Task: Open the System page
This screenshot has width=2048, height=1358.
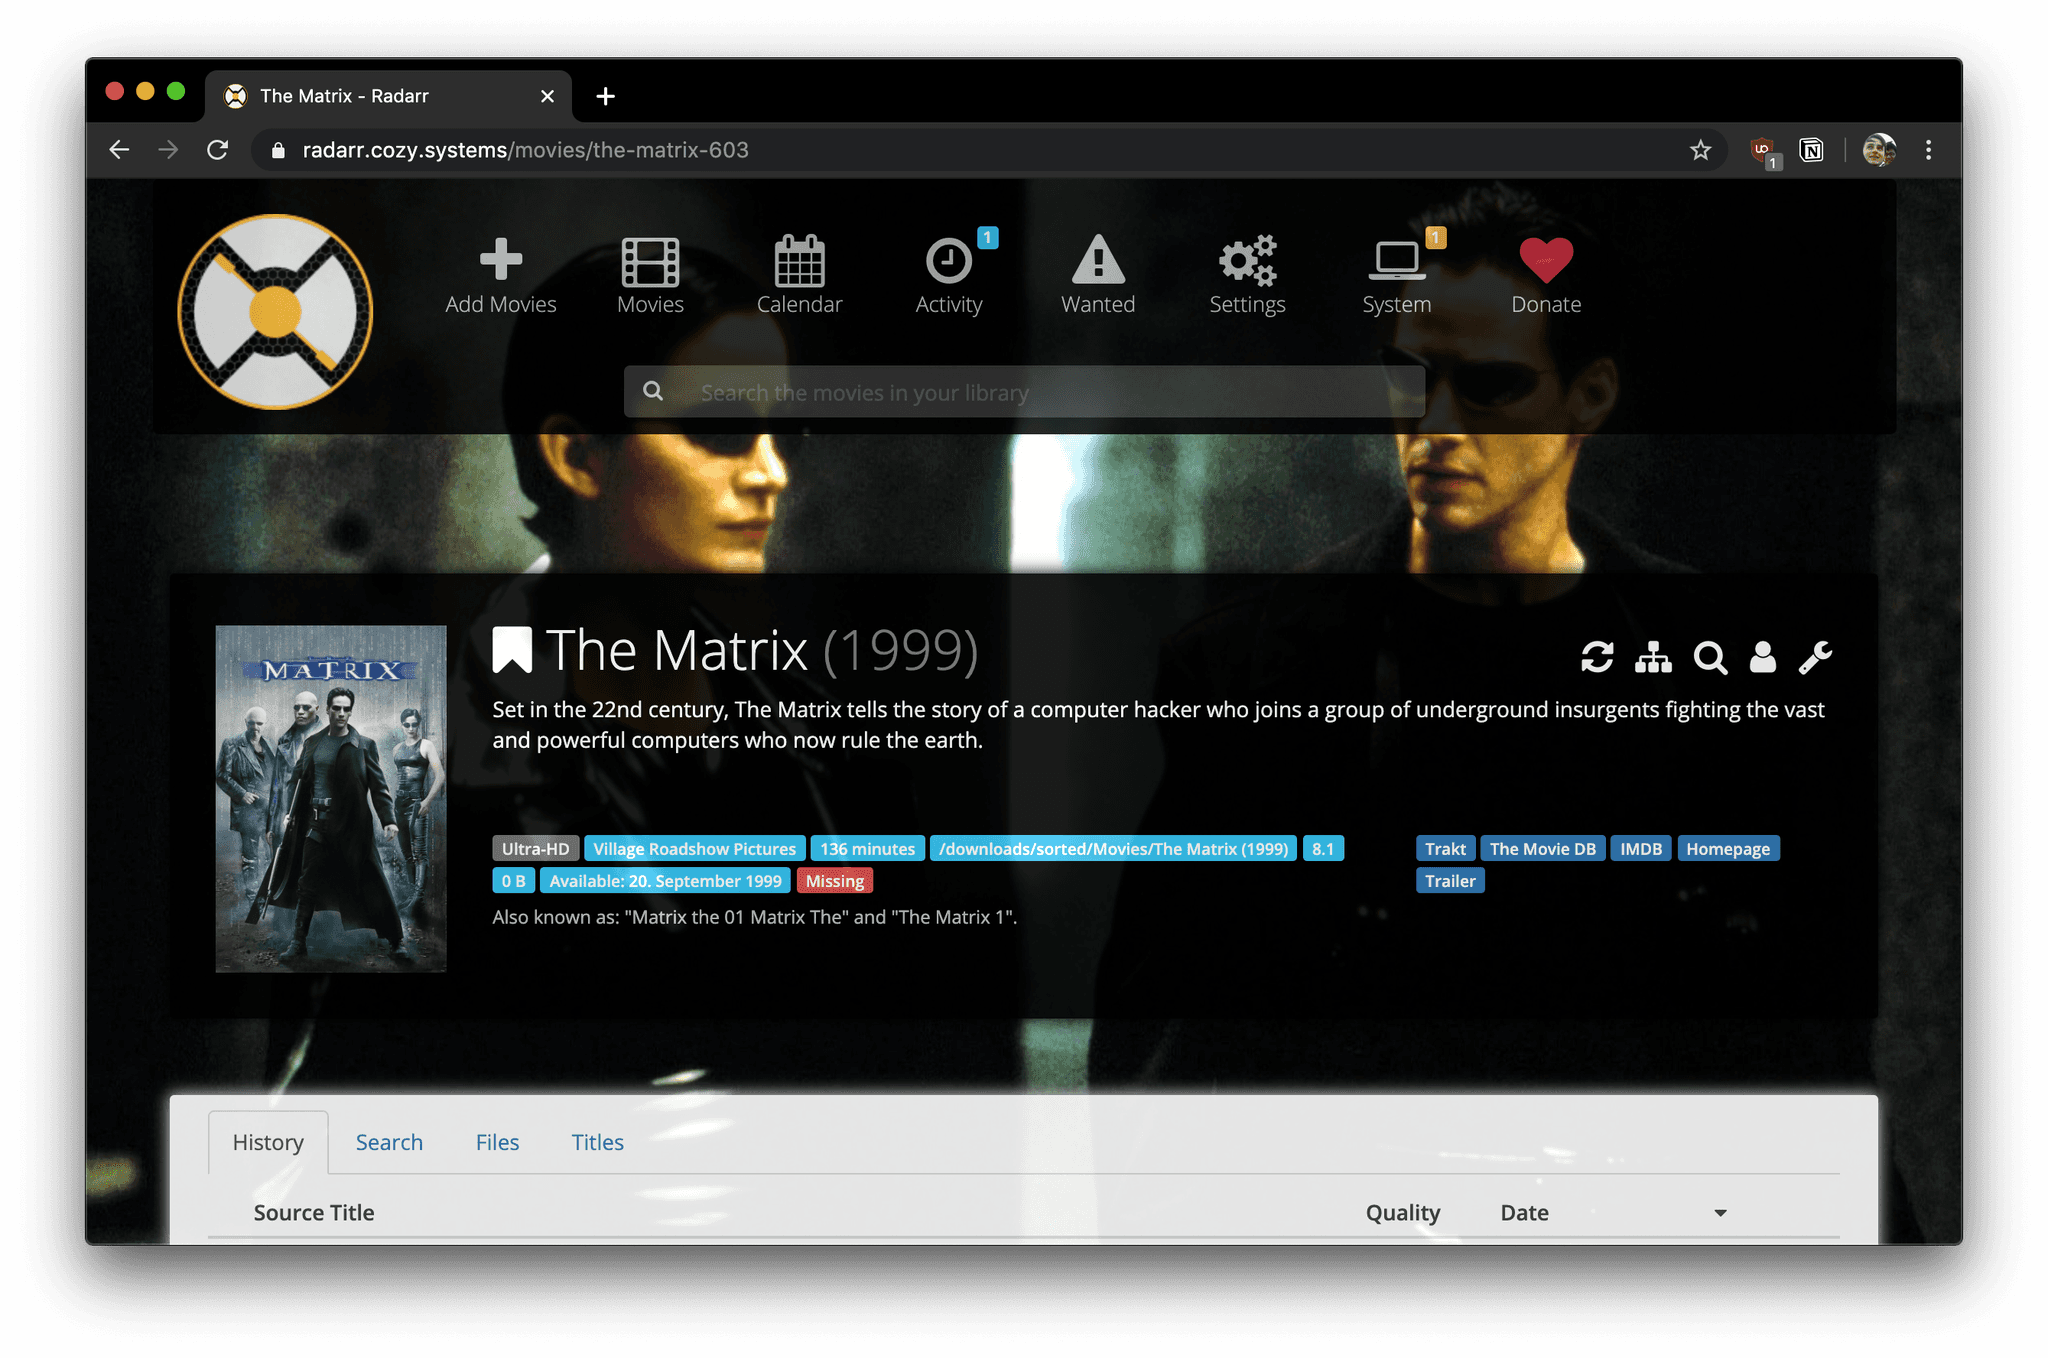Action: click(1396, 277)
